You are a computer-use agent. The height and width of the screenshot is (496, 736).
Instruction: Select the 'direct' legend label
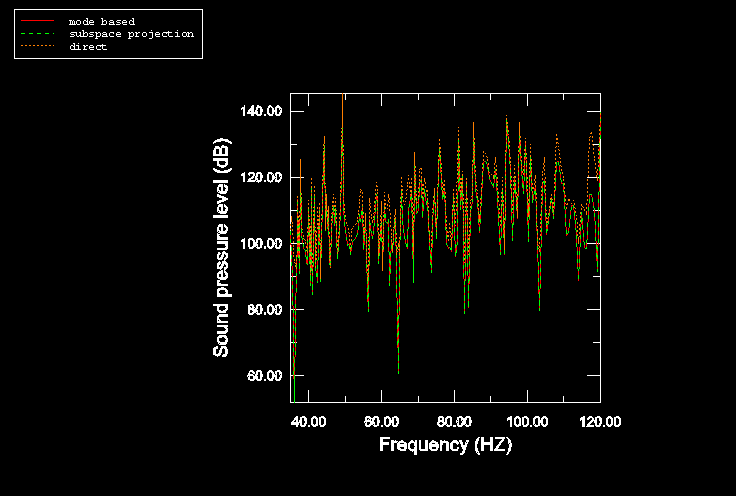coord(88,47)
